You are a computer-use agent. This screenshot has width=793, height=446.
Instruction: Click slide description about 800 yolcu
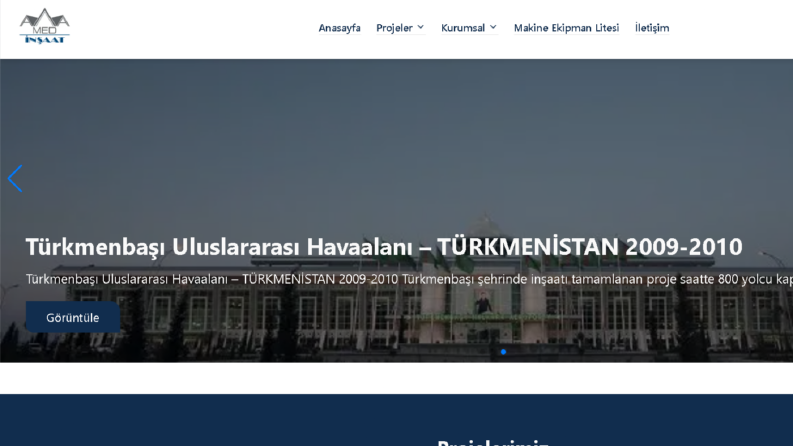[x=409, y=279]
